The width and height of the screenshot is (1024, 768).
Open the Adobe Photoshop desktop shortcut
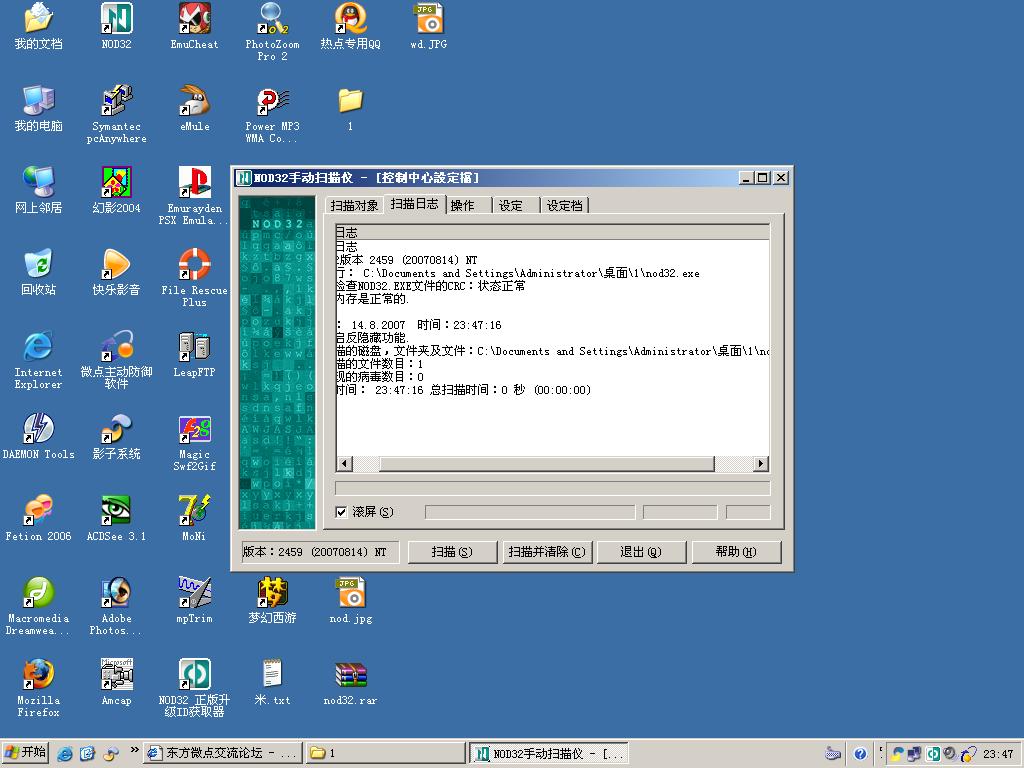tap(116, 605)
